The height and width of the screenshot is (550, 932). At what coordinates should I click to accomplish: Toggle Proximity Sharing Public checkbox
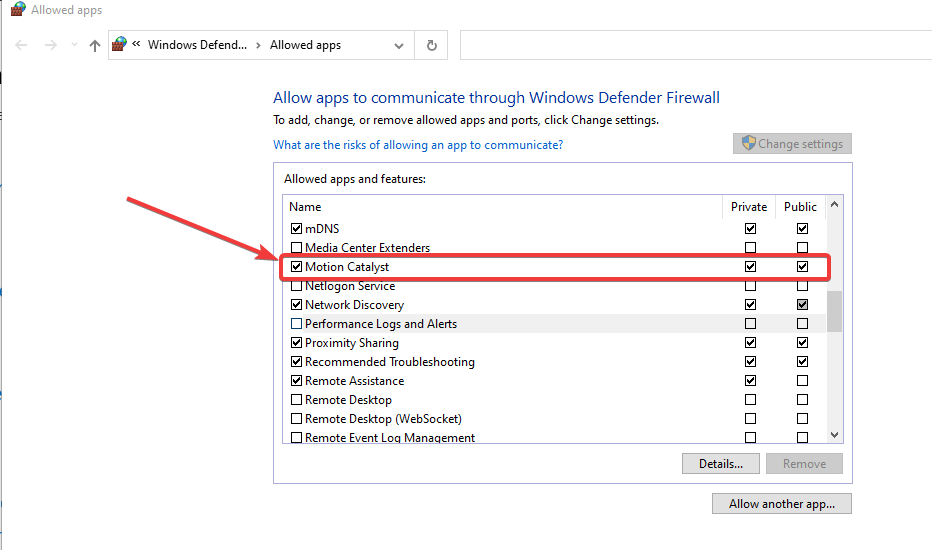click(x=802, y=342)
